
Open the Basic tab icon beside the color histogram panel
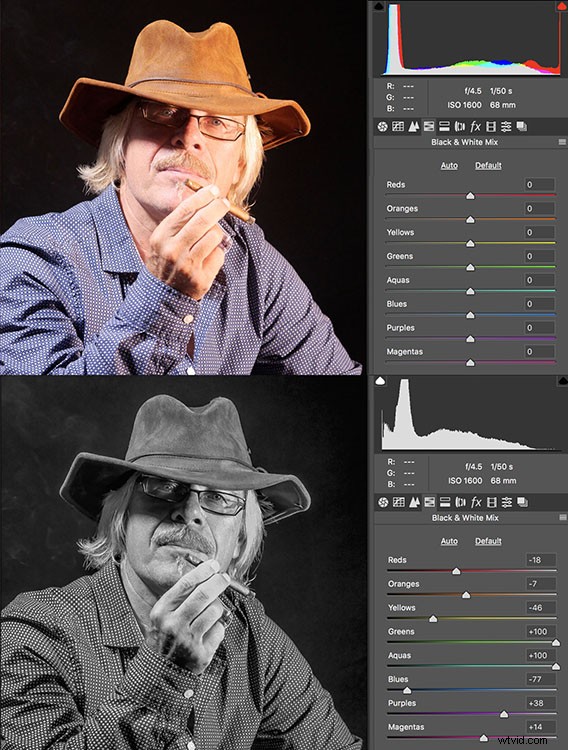(382, 126)
